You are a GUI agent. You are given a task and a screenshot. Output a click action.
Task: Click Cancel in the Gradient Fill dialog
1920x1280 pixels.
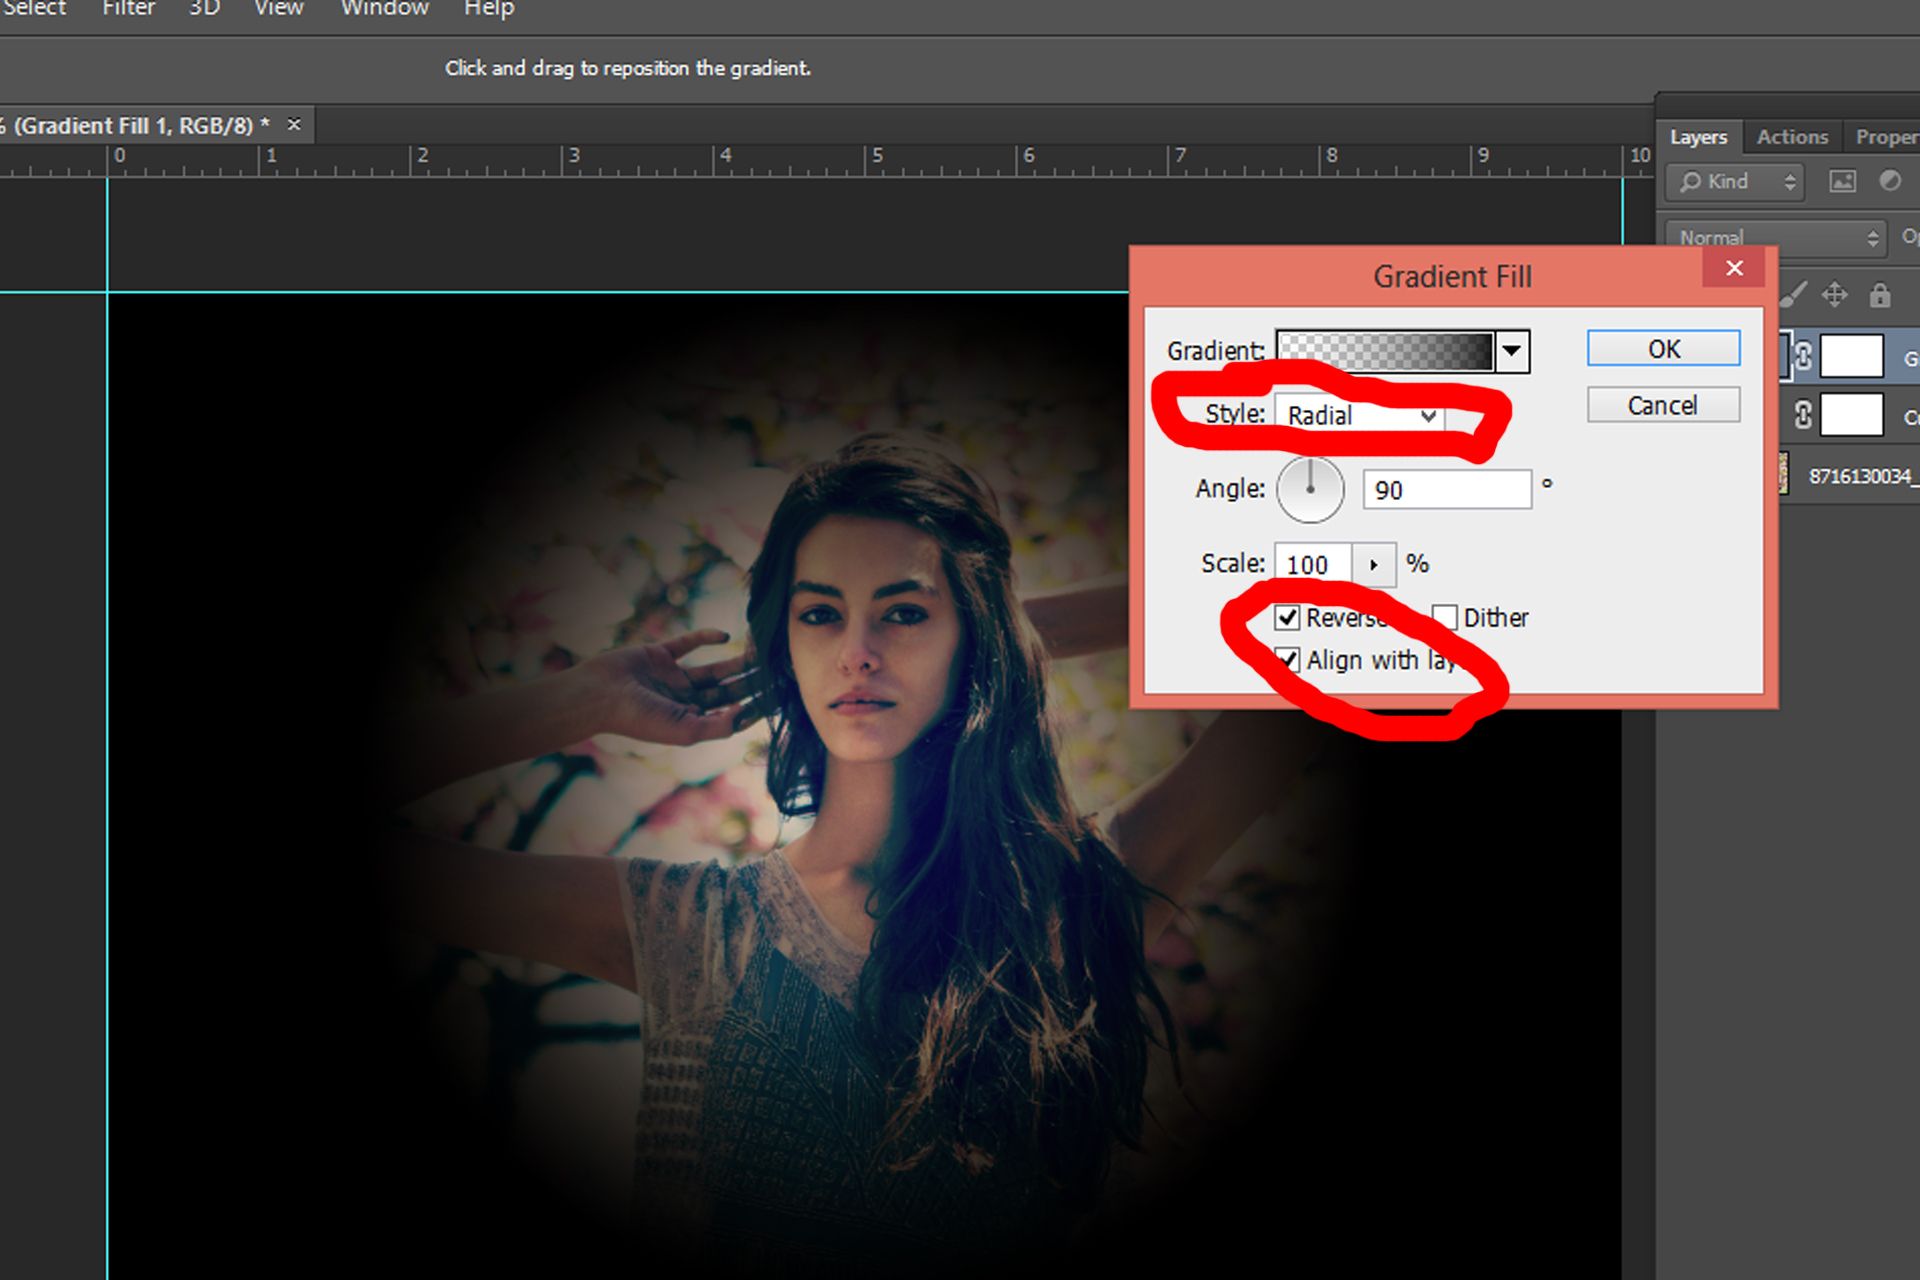point(1662,404)
